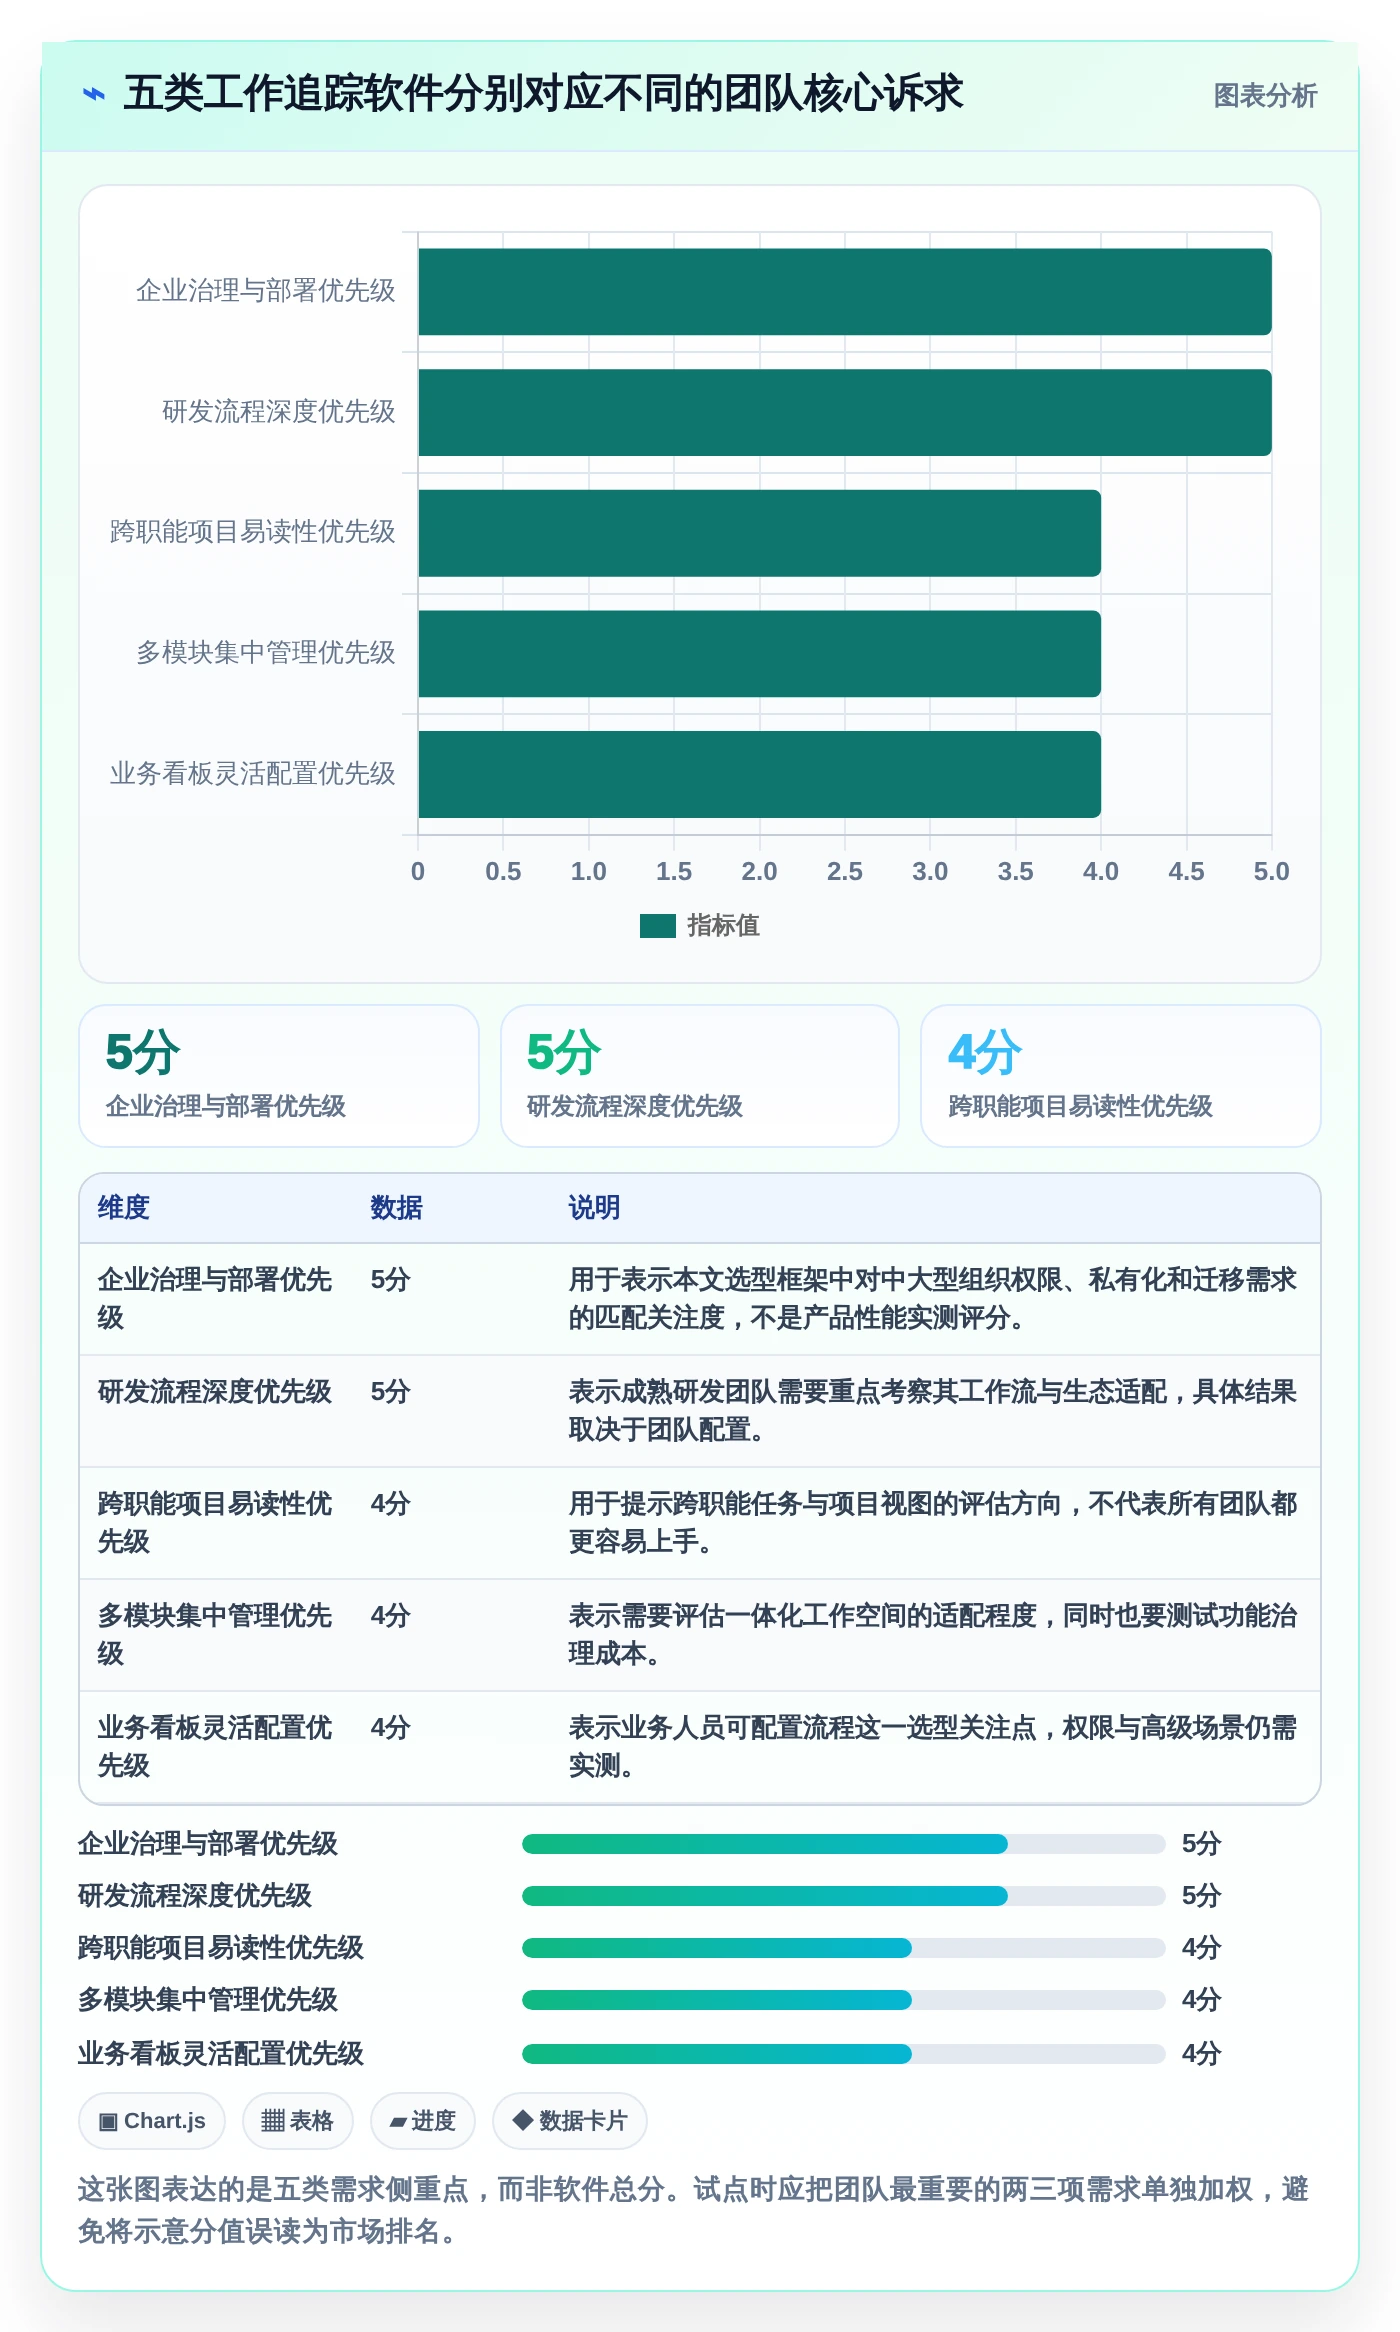
Task: Click table cell 跨职能项目易读性优先级
Action: click(x=215, y=1523)
